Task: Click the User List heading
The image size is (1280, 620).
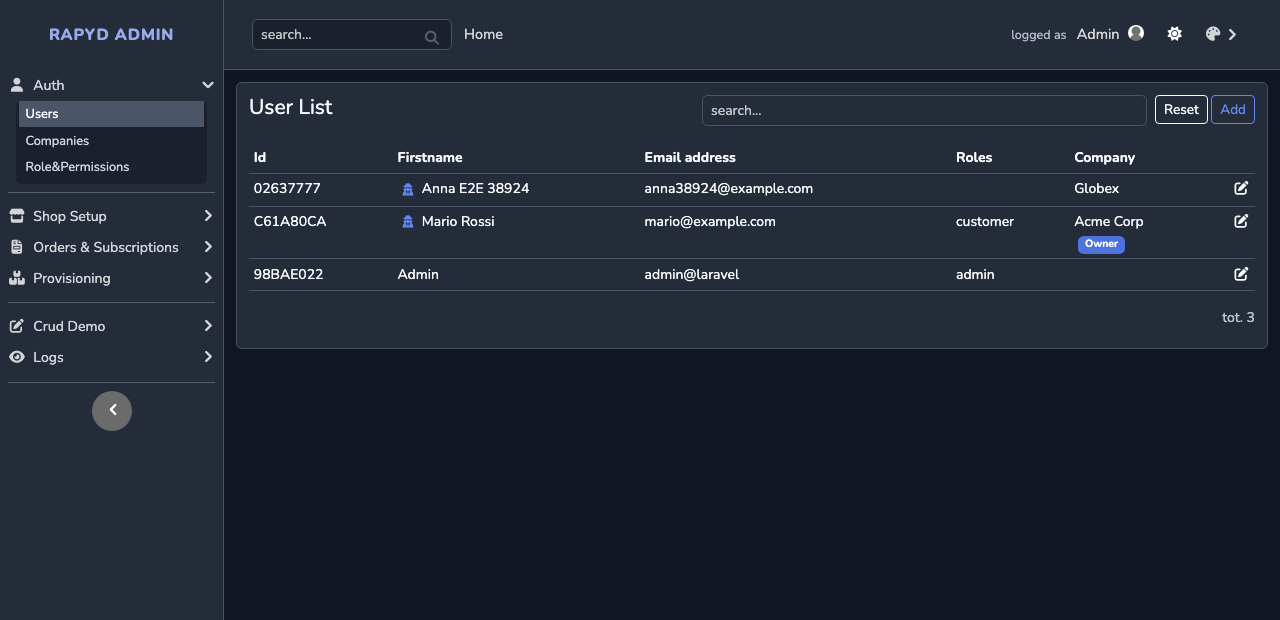Action: click(x=291, y=107)
